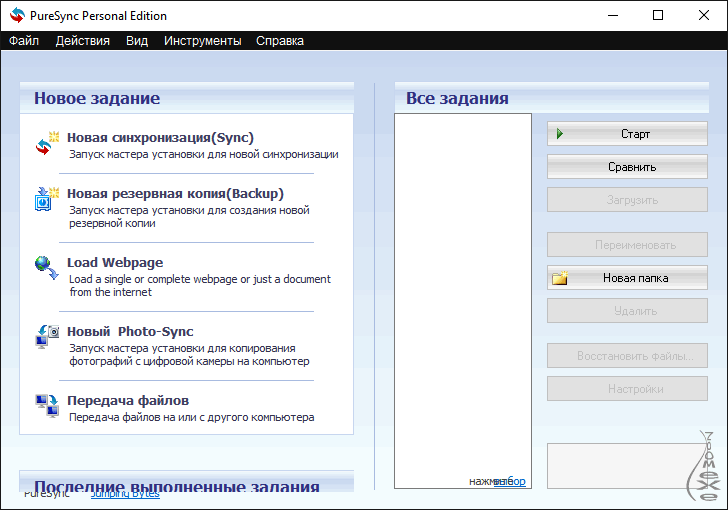Close the PureSync window
This screenshot has width=728, height=510.
704,15
